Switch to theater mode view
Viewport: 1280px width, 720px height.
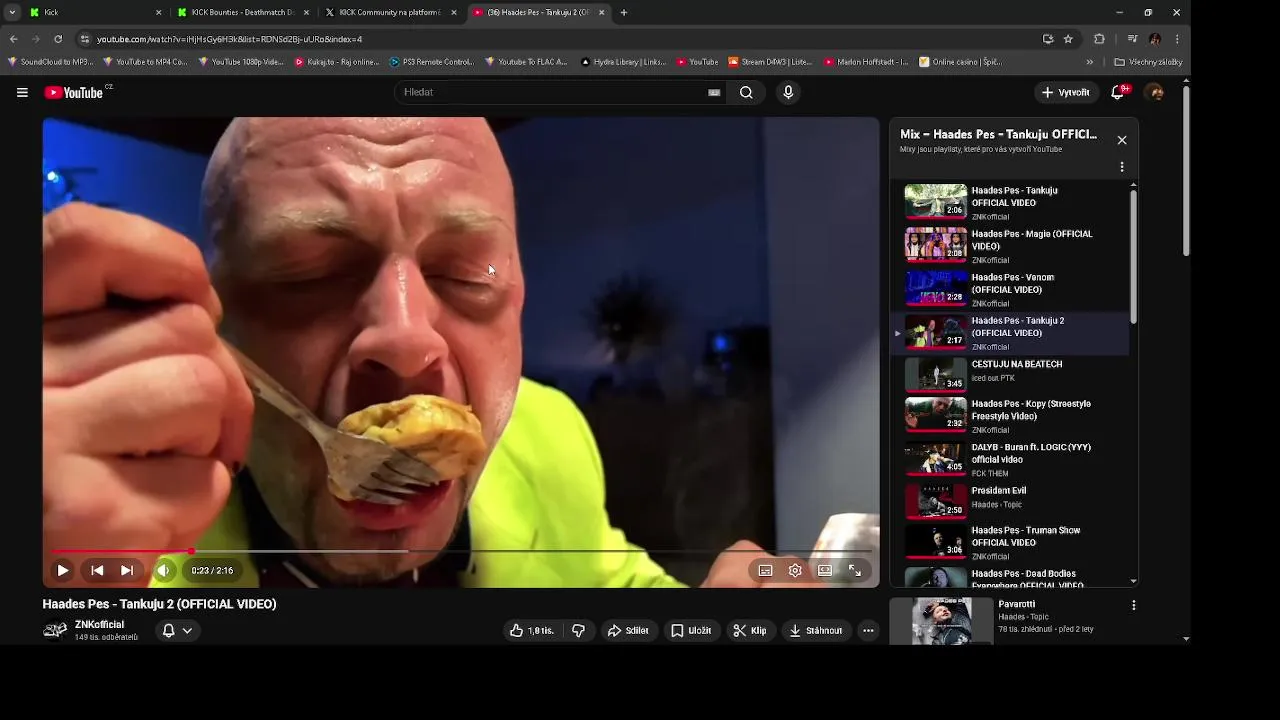coord(825,570)
